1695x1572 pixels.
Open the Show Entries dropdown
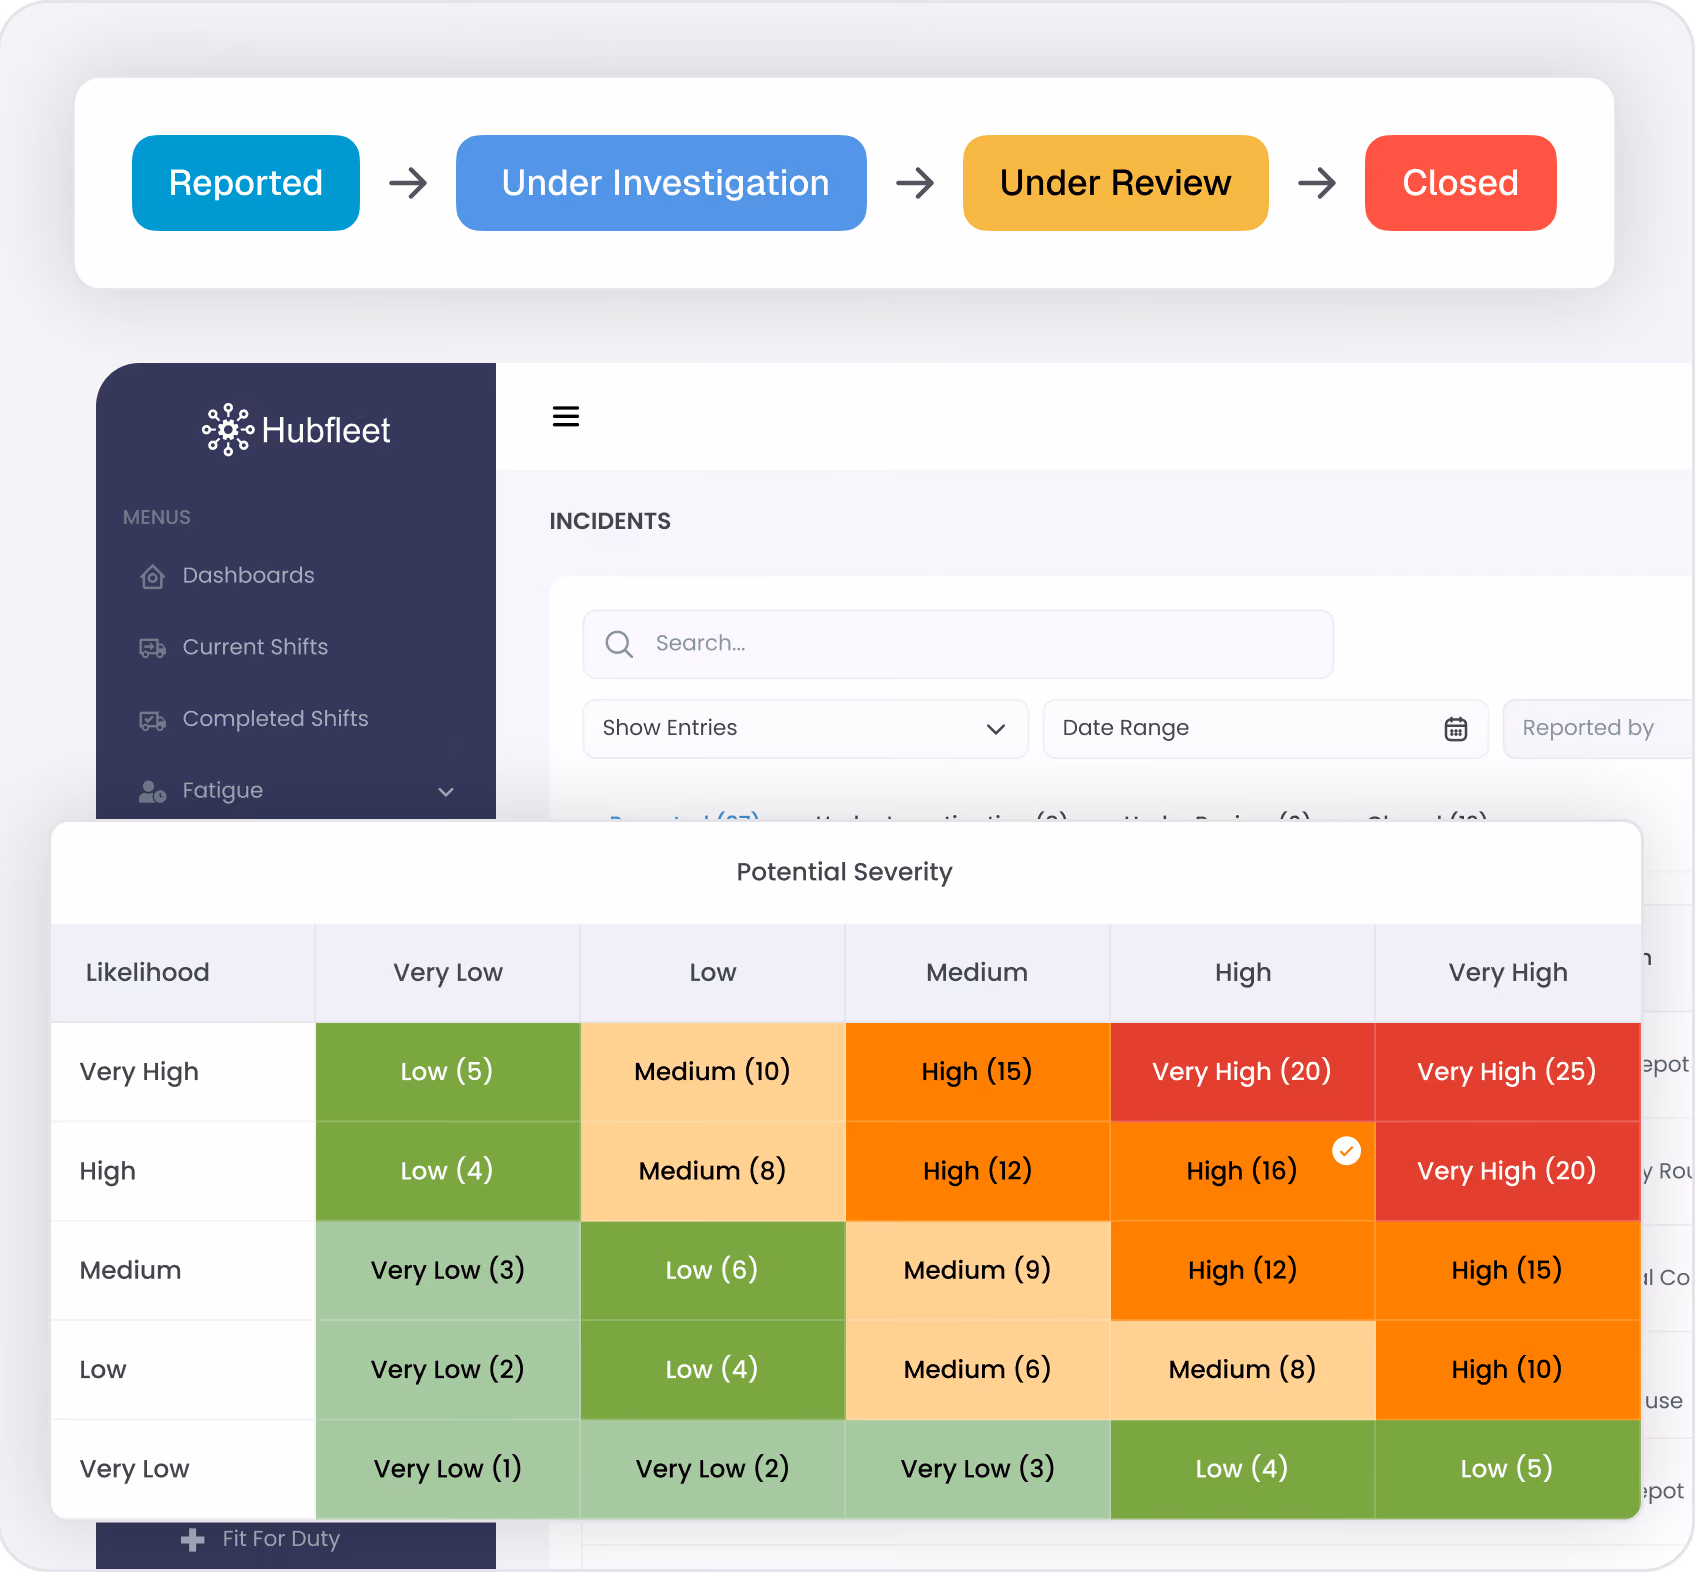[x=806, y=729]
